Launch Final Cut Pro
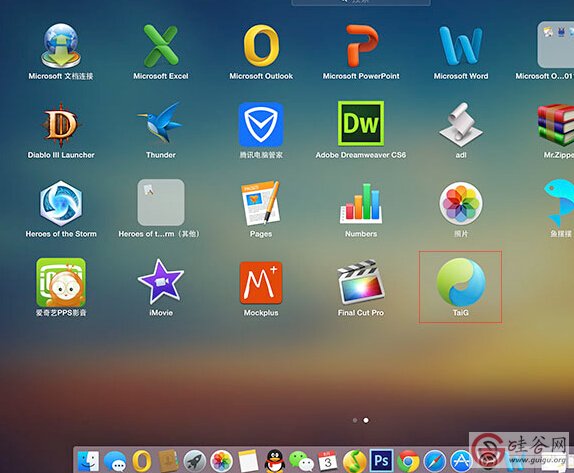574x473 pixels. point(361,282)
